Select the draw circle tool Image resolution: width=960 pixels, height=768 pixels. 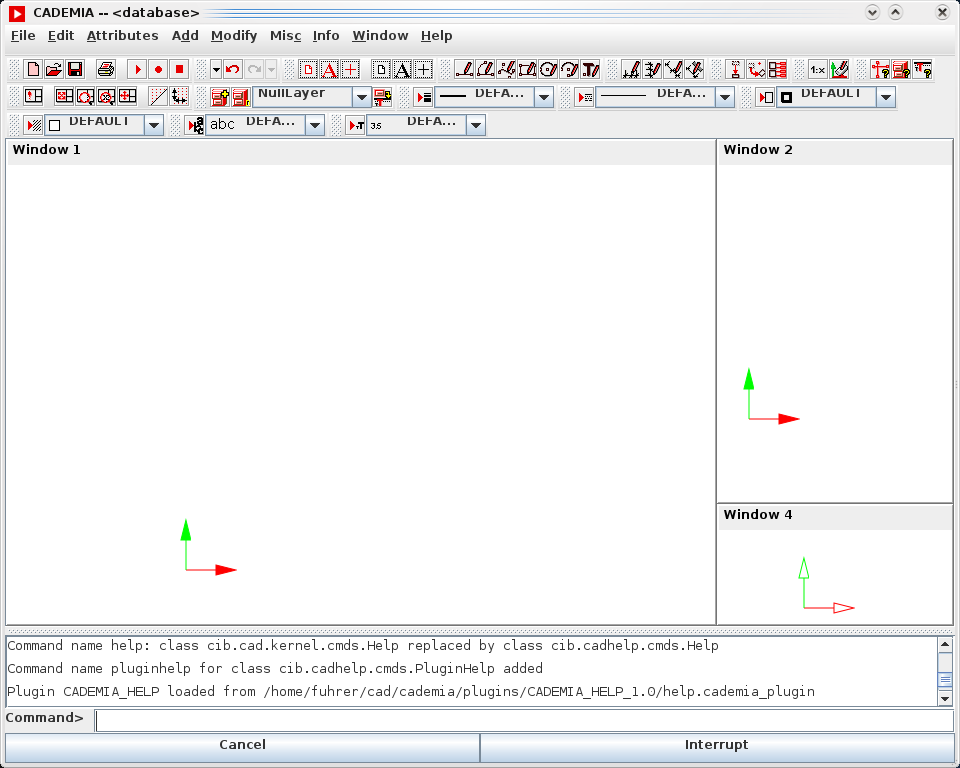[548, 70]
